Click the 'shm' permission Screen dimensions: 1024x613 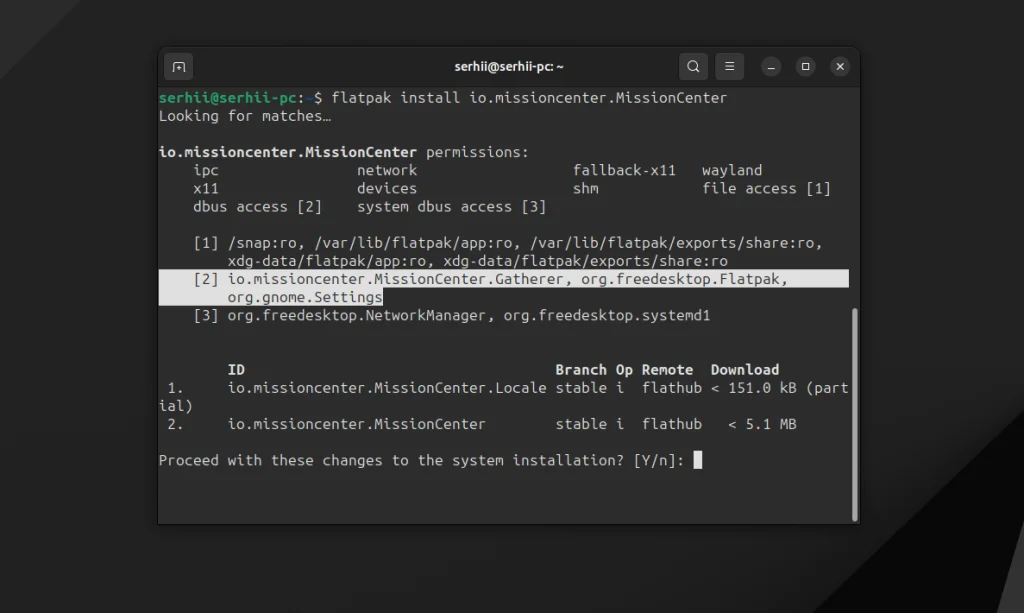tap(586, 189)
